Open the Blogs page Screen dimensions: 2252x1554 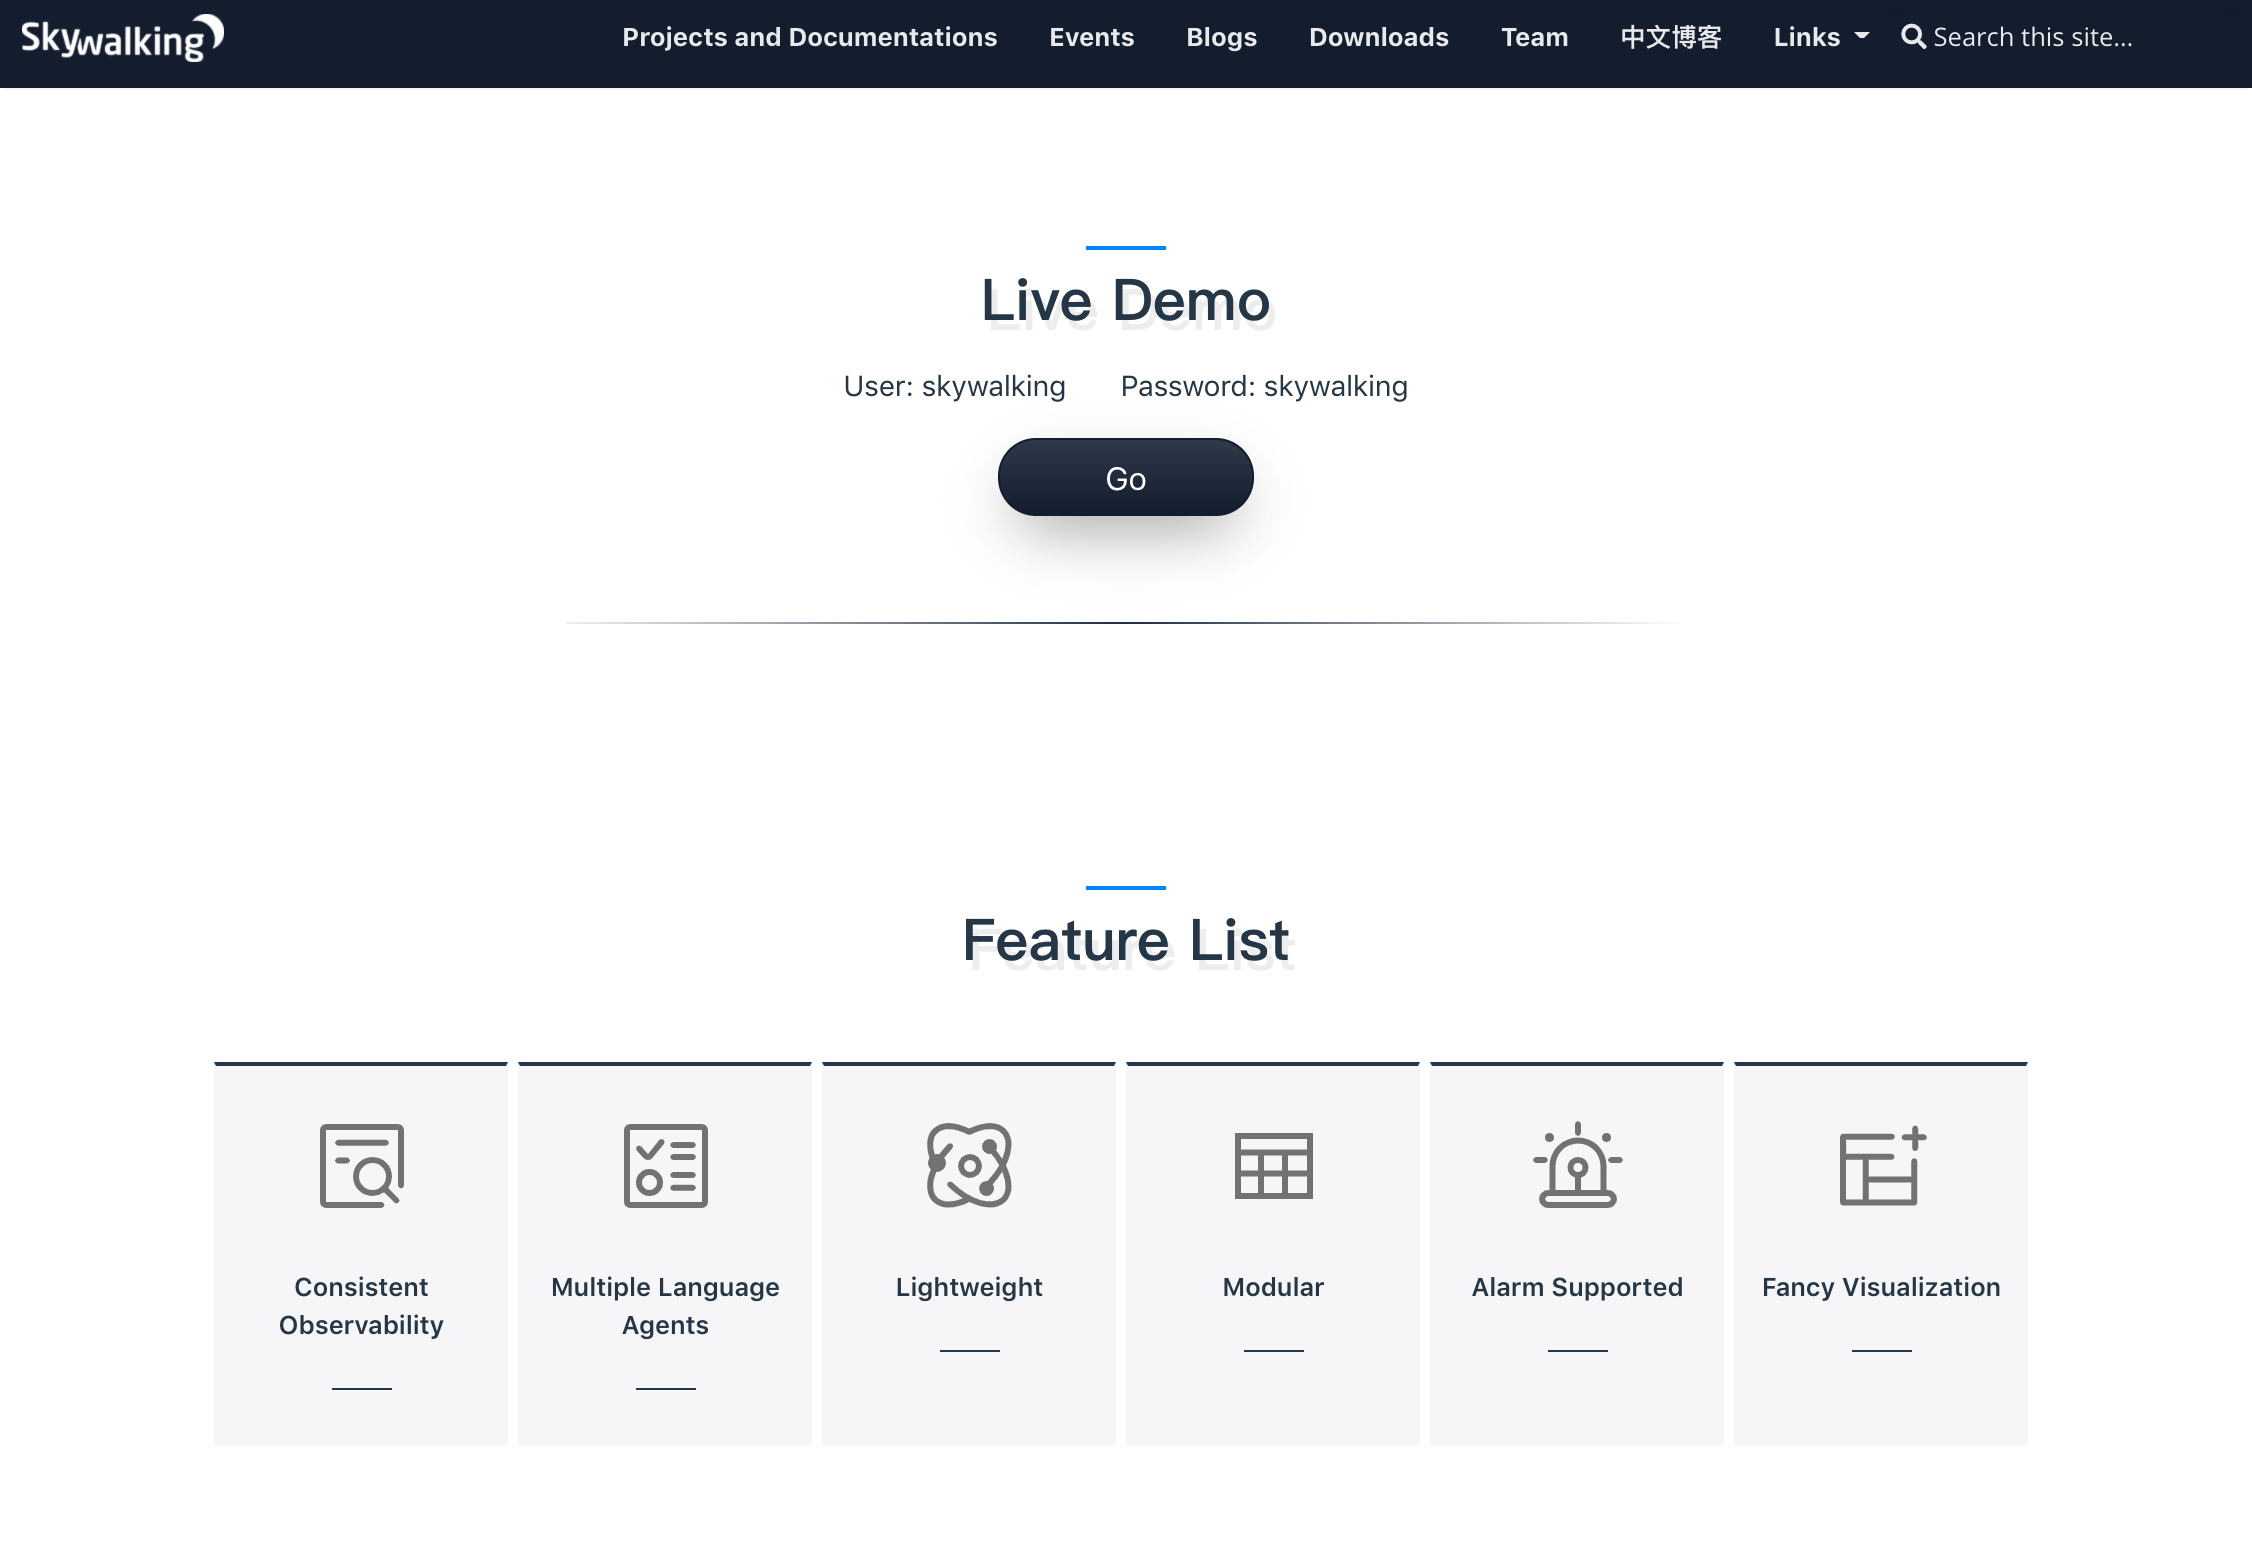tap(1221, 37)
